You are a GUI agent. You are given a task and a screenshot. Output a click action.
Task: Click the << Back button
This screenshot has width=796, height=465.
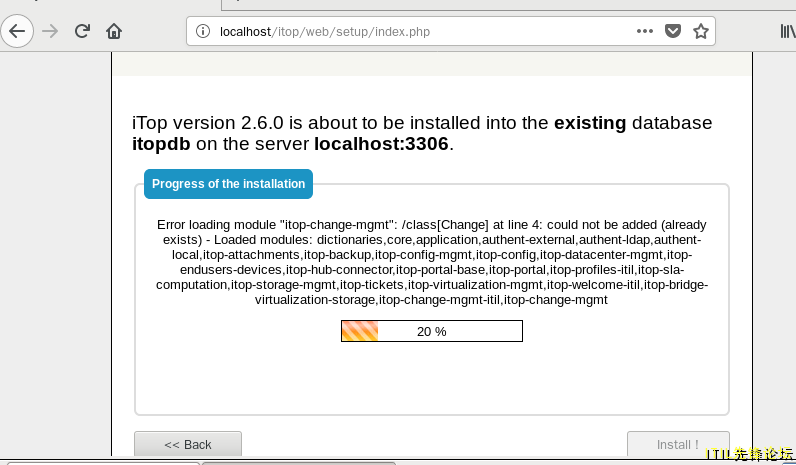(188, 444)
